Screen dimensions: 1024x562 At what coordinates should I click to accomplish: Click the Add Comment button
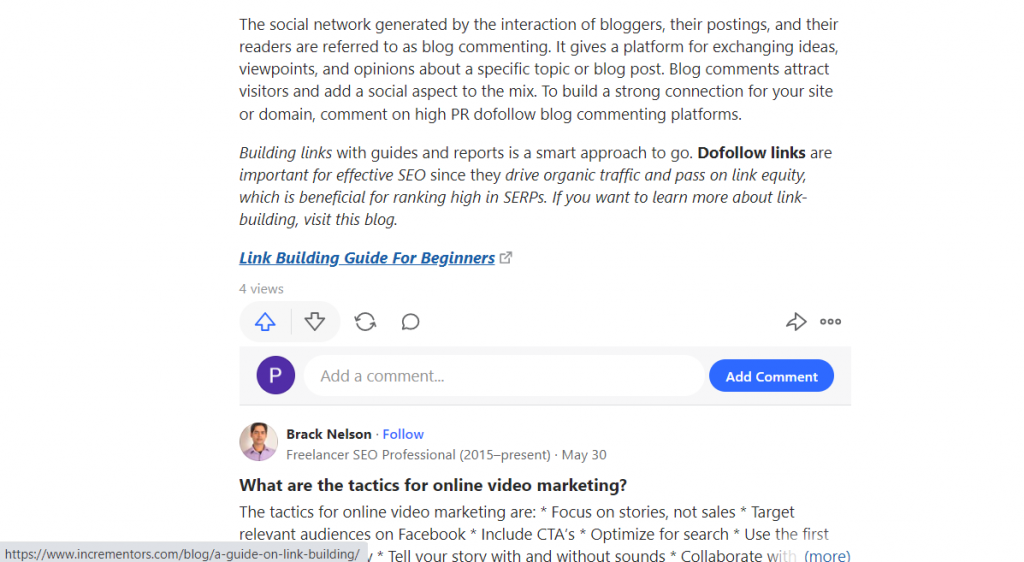pos(771,376)
